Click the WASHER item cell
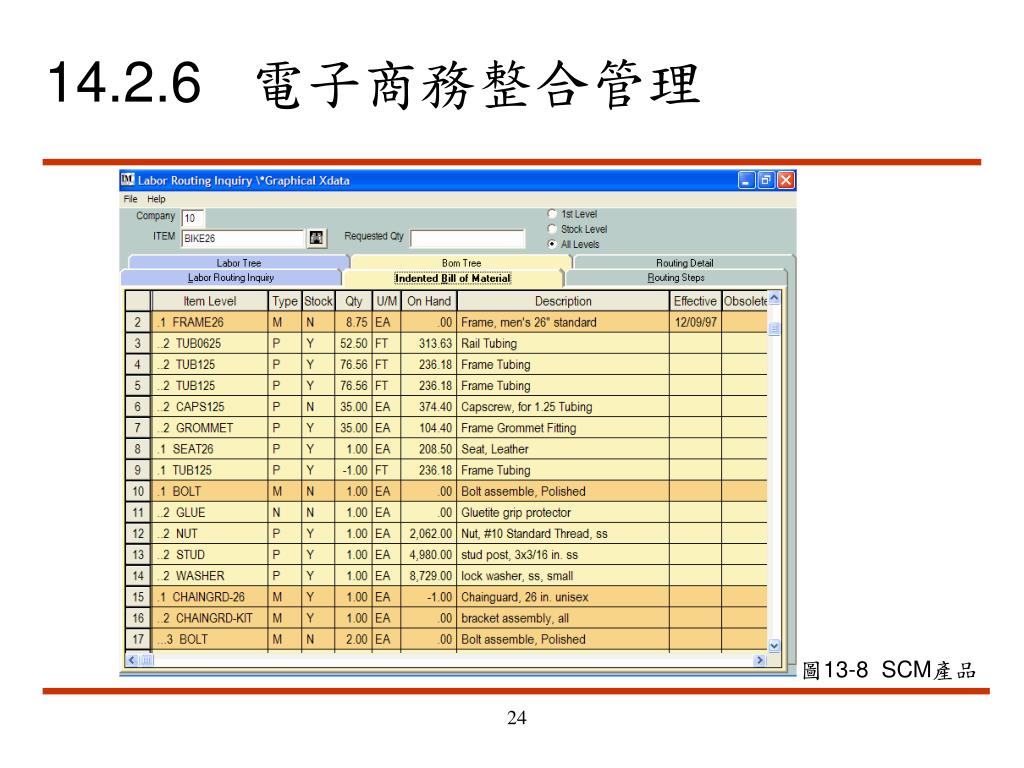The width and height of the screenshot is (1024, 768). 210,575
